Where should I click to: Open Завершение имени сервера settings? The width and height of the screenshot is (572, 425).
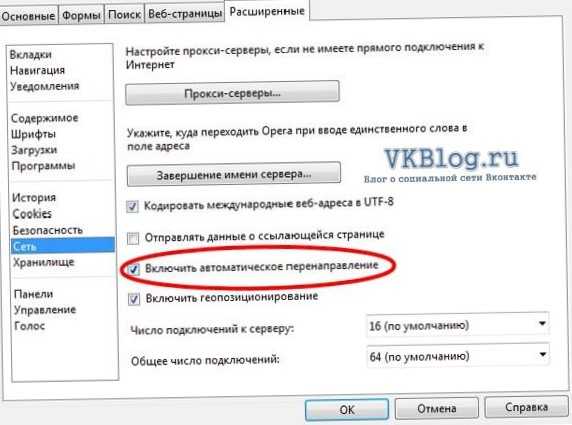pos(234,174)
